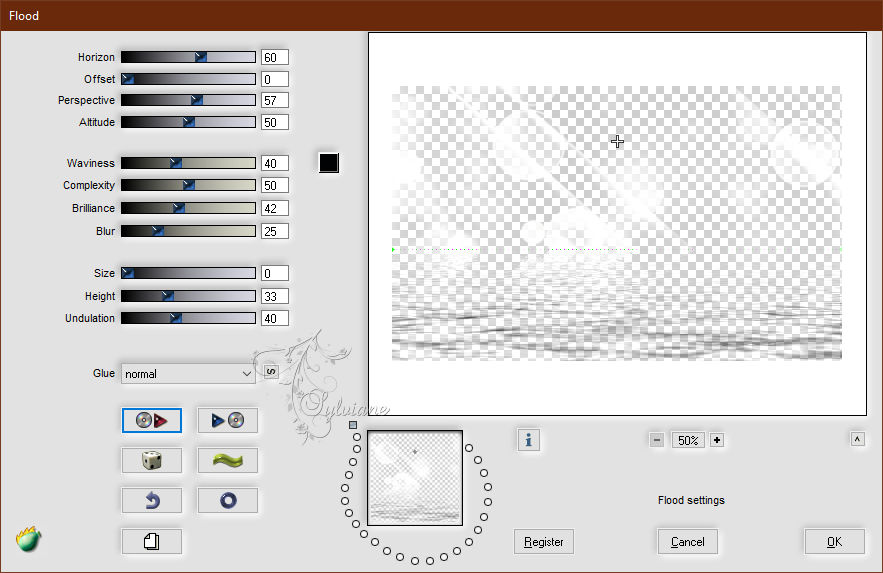Viewport: 883px width, 573px height.
Task: Click the Horizon slider track
Action: [188, 57]
